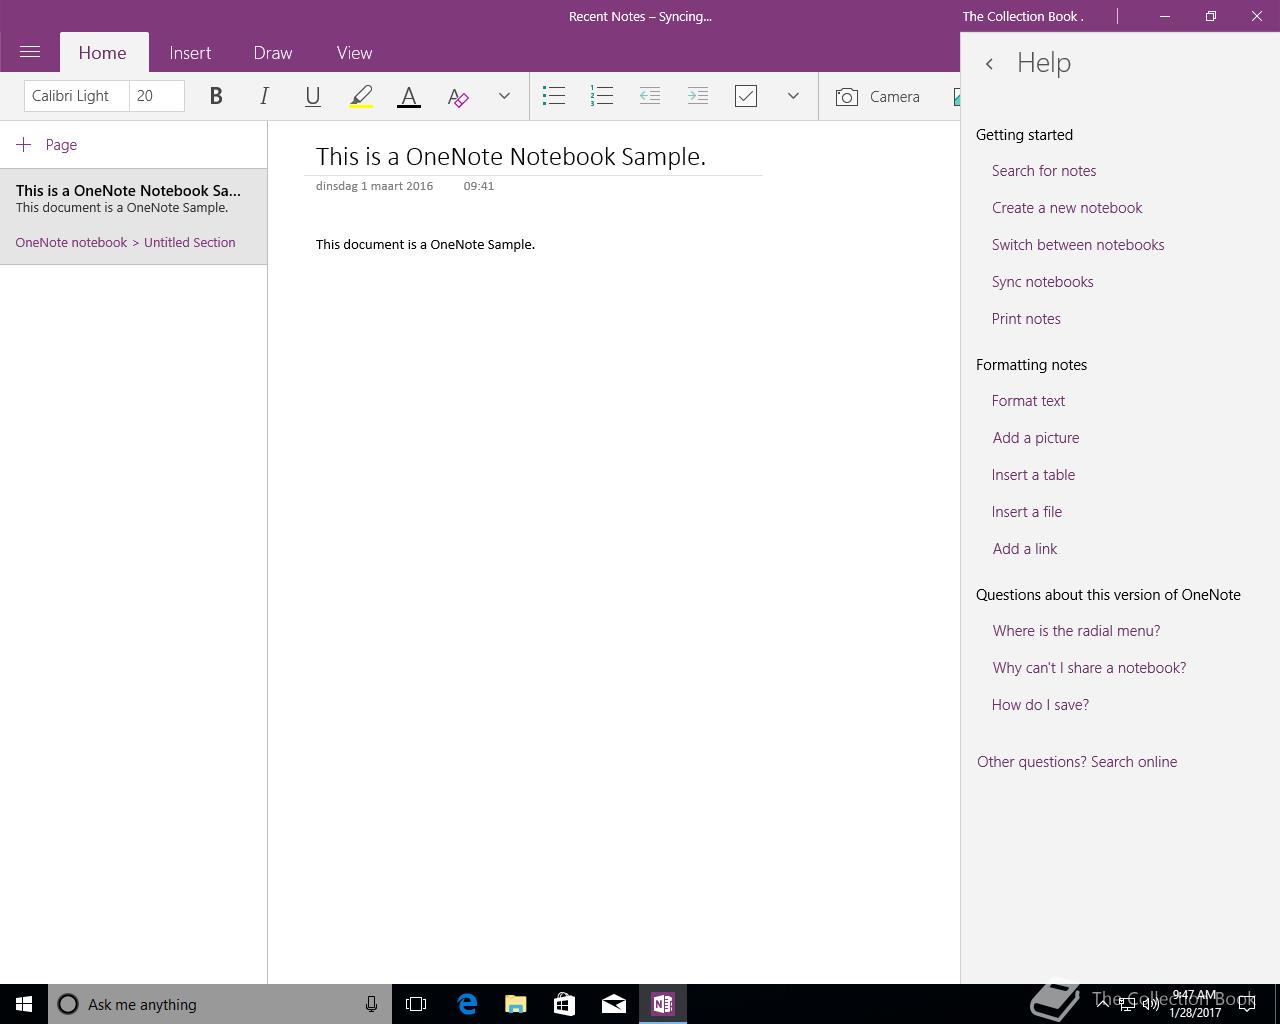Click the page time 09:41

479,186
